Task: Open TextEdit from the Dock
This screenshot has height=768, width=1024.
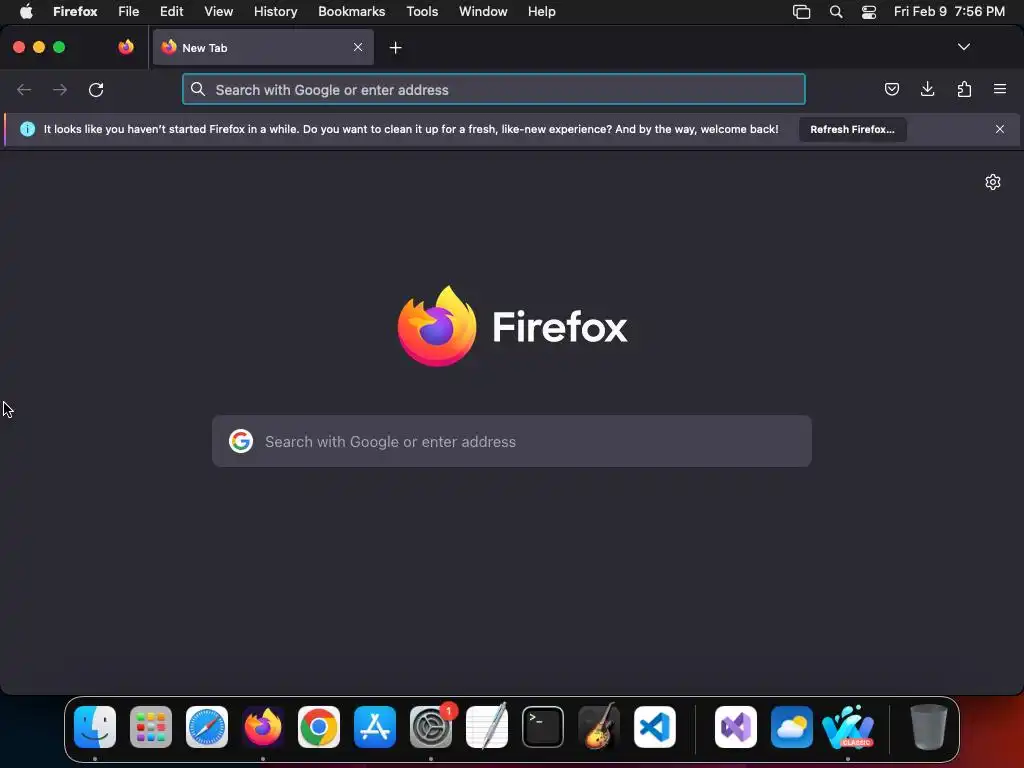Action: click(x=487, y=727)
